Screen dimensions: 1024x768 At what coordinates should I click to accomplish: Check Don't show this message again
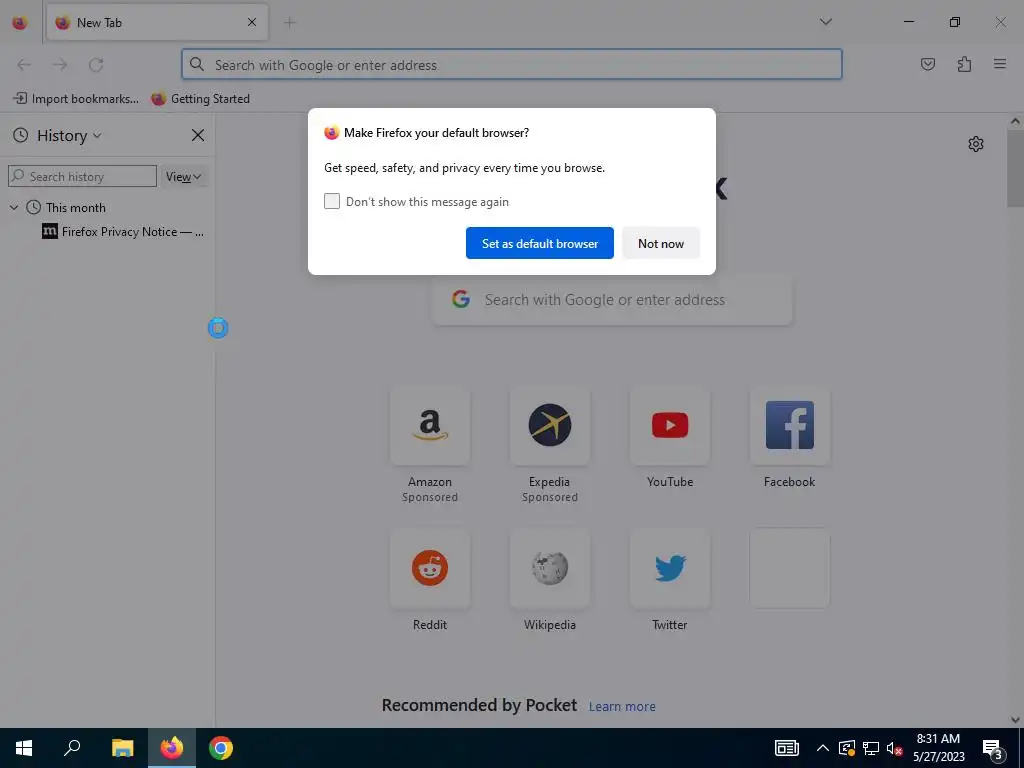(x=332, y=201)
